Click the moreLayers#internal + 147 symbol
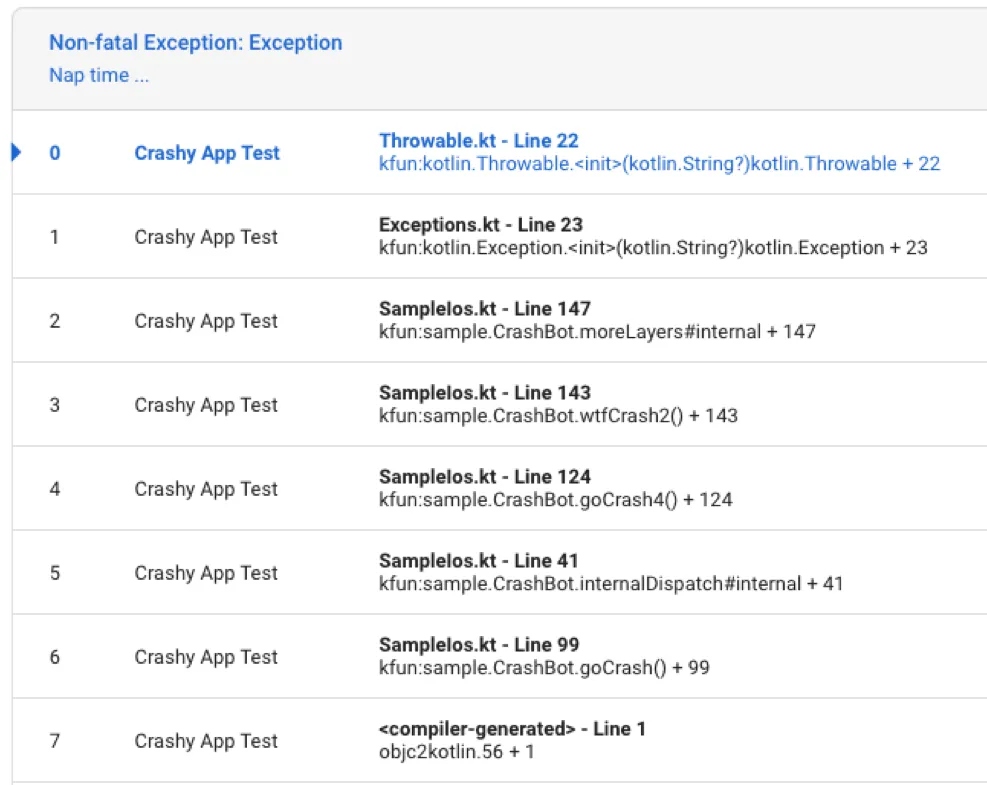 coord(597,332)
